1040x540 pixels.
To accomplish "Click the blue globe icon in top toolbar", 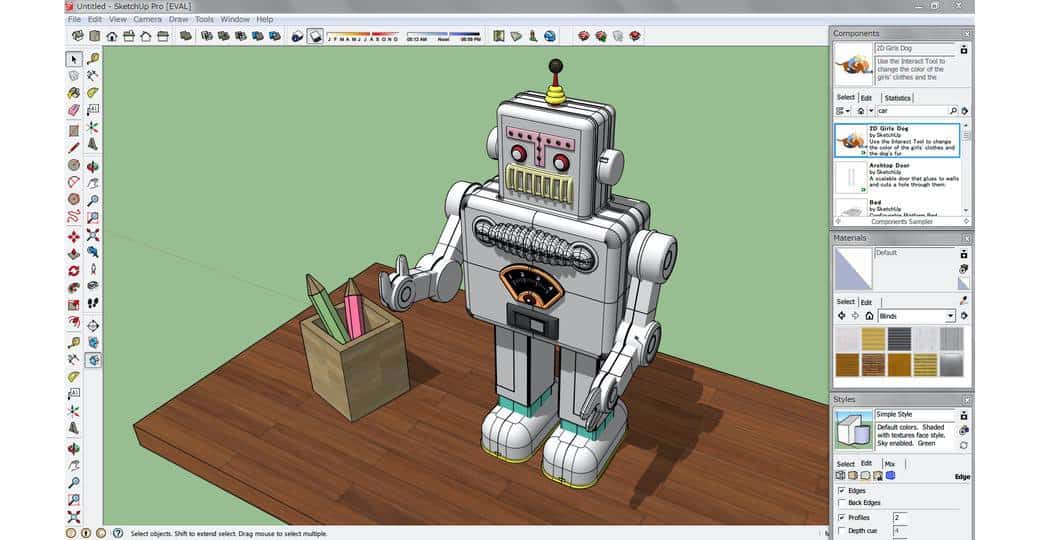I will [x=550, y=36].
